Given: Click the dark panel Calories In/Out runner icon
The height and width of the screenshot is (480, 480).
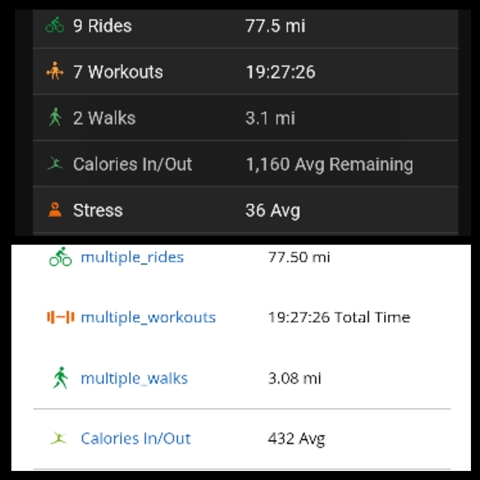Looking at the screenshot, I should click(55, 163).
